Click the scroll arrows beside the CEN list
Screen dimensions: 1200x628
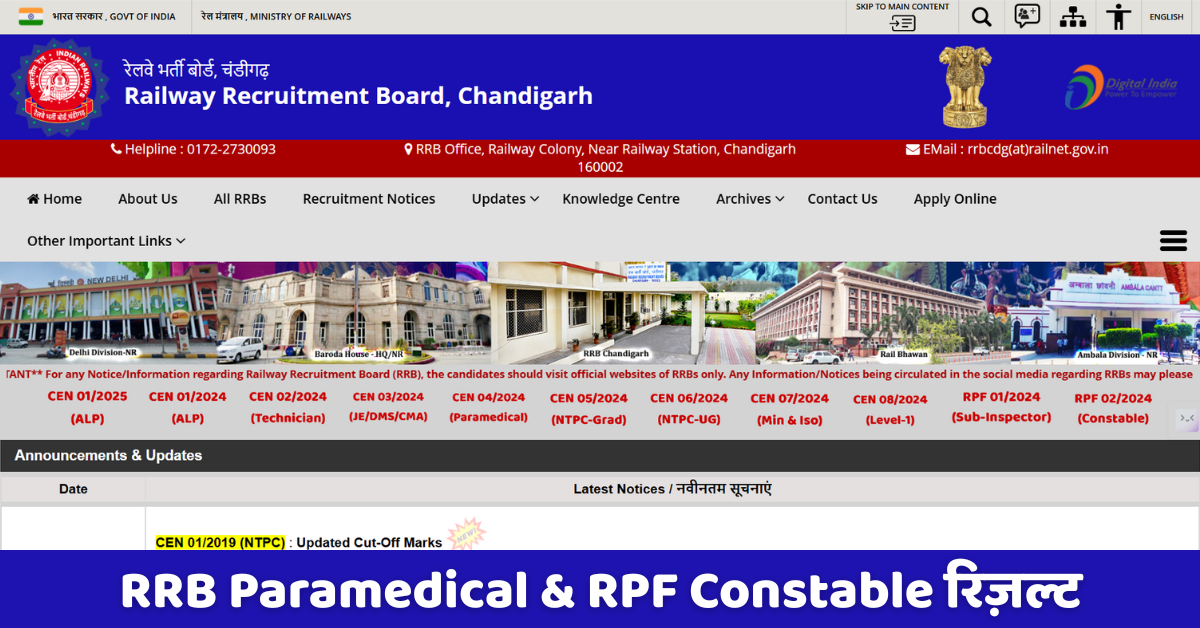coord(1187,418)
